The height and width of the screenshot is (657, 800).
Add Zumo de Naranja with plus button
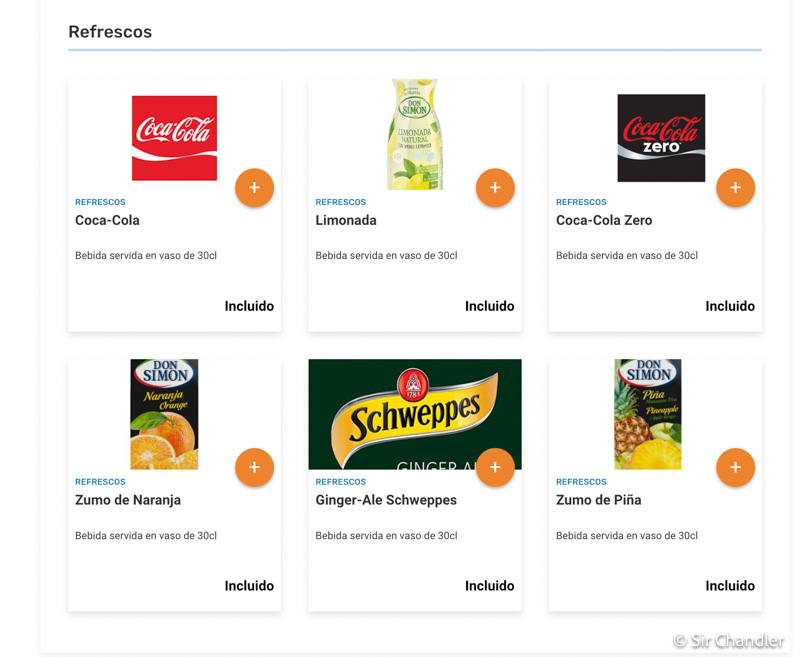click(254, 467)
